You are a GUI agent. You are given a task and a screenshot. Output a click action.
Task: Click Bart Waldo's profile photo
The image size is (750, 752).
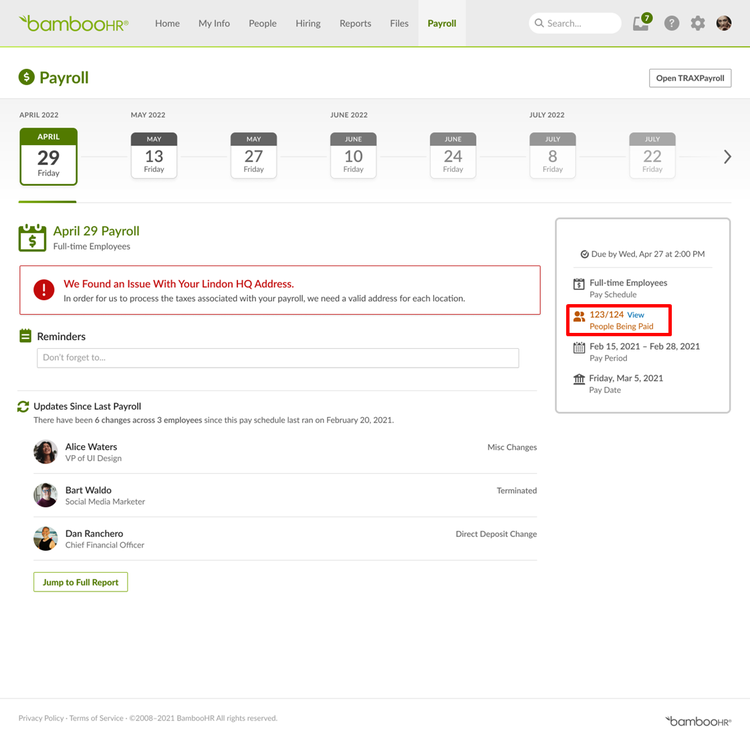pyautogui.click(x=46, y=495)
